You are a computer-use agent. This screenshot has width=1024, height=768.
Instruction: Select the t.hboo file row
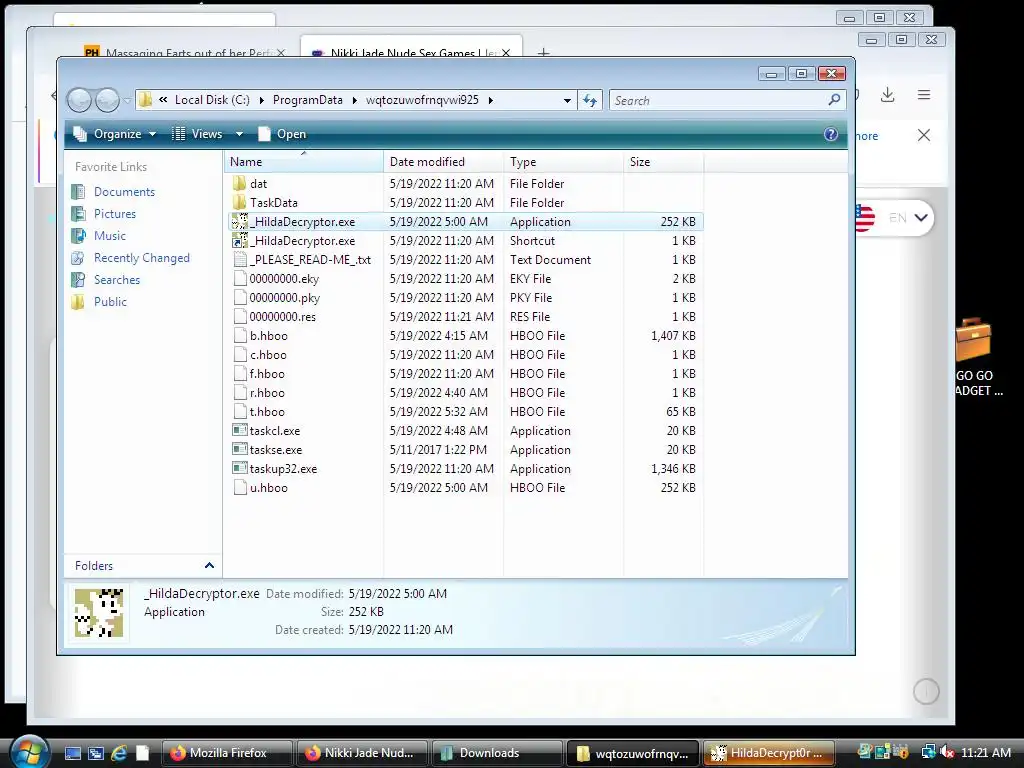(x=466, y=411)
